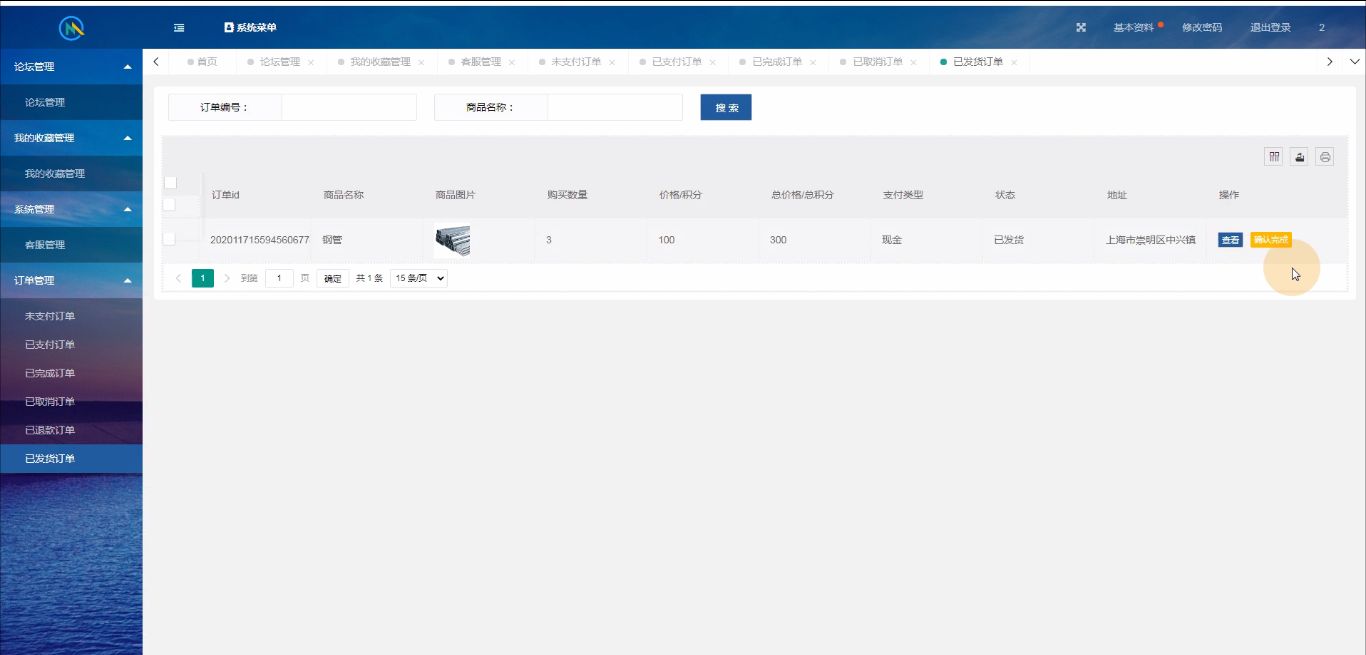The height and width of the screenshot is (655, 1366).
Task: Click the 状态 cell 已发货
Action: pyautogui.click(x=1008, y=240)
